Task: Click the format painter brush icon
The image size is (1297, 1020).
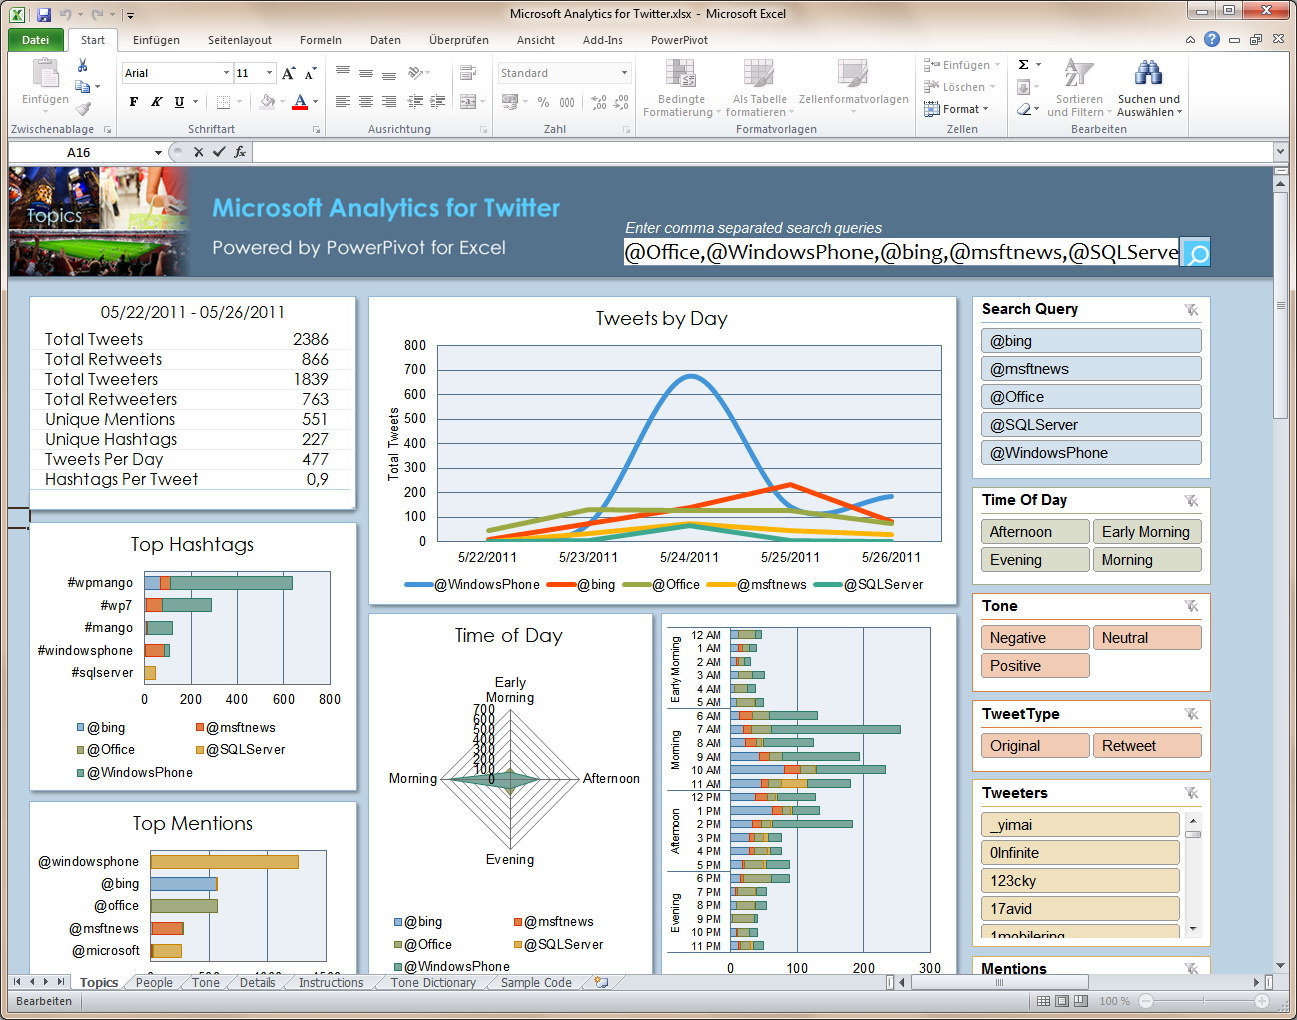Action: click(83, 109)
